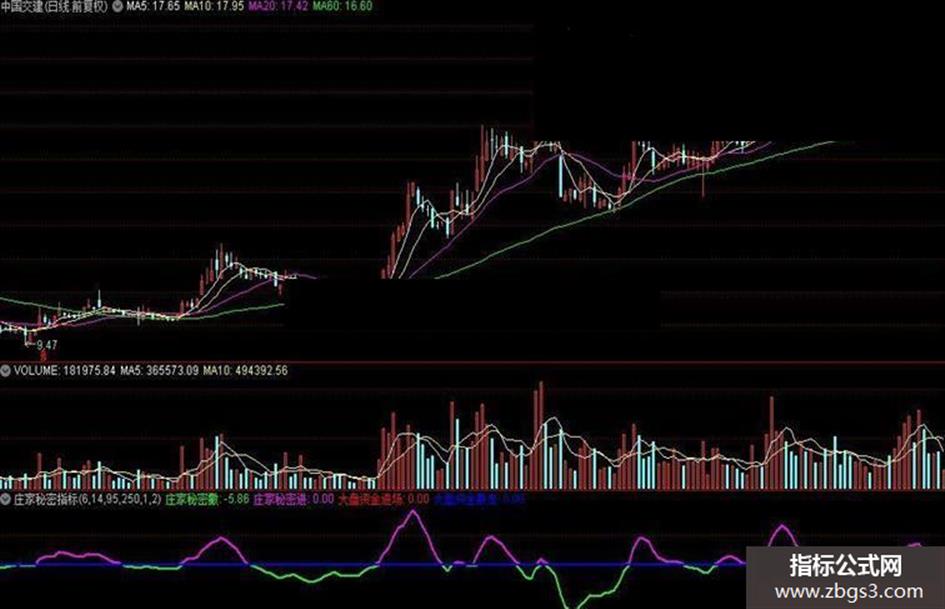
Task: Click green indicator value -5.86 label
Action: tap(207, 499)
